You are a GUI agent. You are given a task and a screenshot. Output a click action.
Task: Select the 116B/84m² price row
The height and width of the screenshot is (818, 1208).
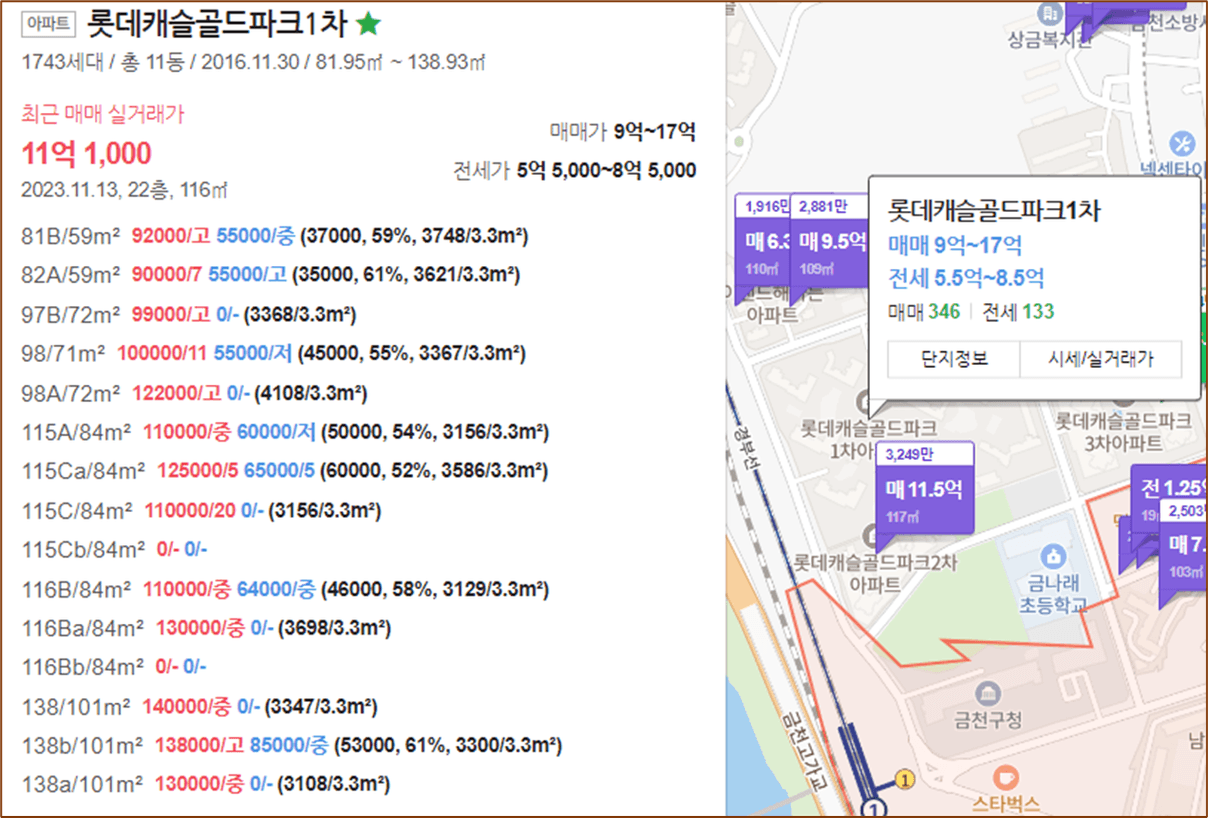coord(285,589)
